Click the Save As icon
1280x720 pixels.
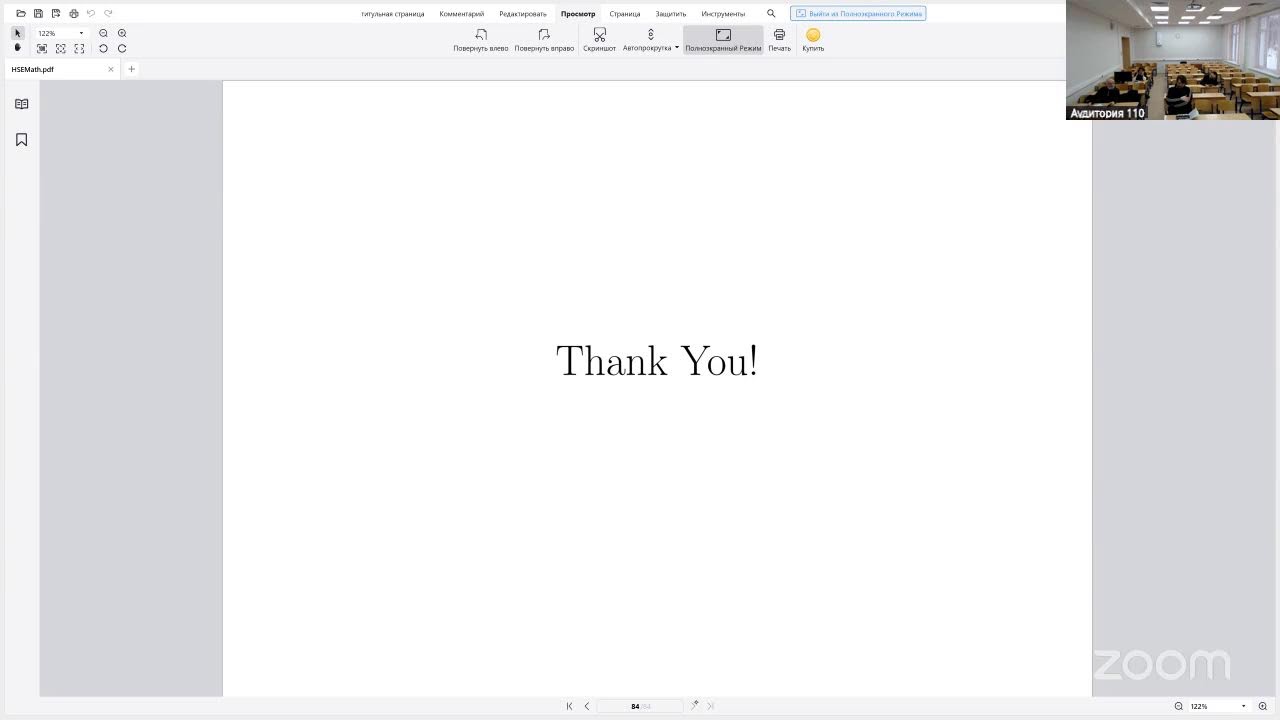56,14
